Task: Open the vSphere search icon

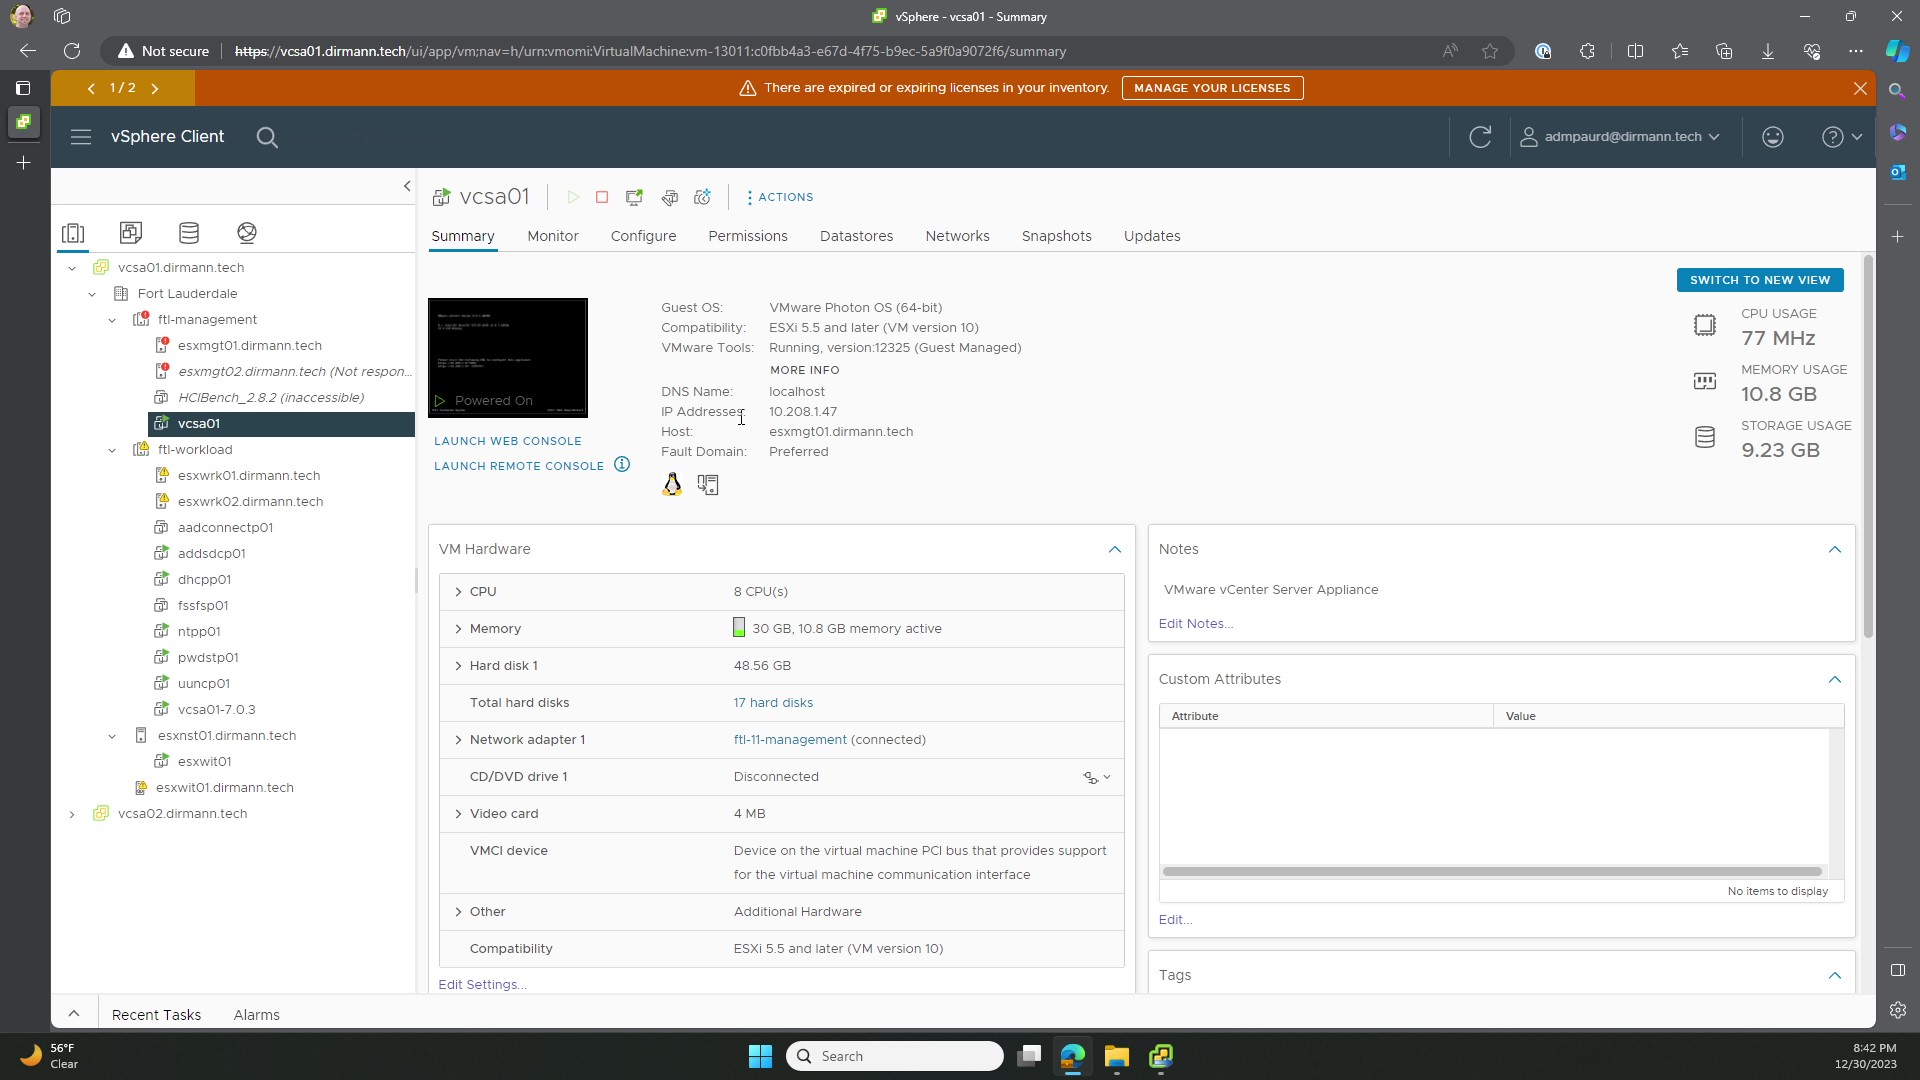Action: tap(267, 137)
